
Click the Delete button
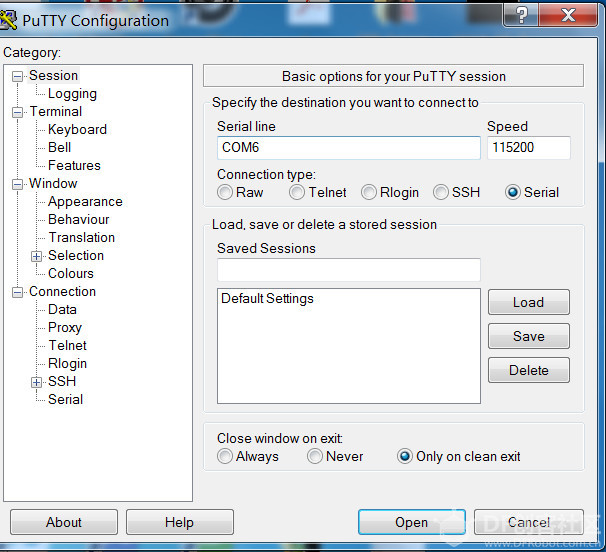tap(529, 370)
